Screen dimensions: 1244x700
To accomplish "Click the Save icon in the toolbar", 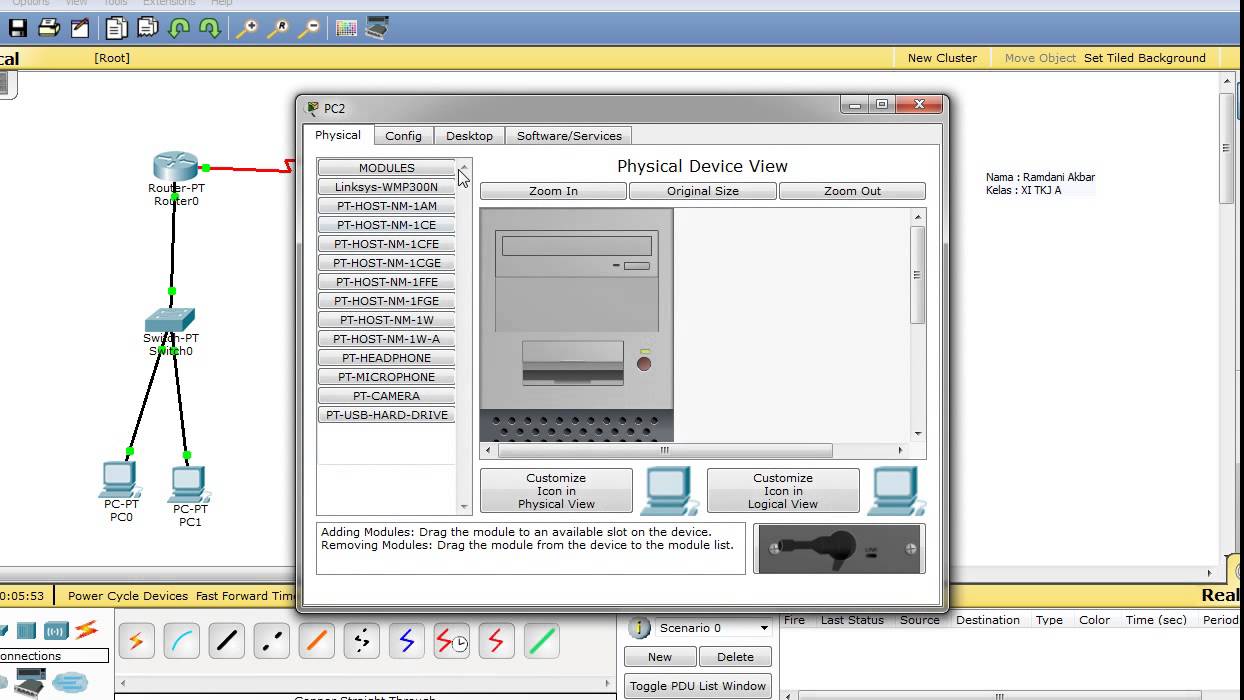I will point(17,29).
